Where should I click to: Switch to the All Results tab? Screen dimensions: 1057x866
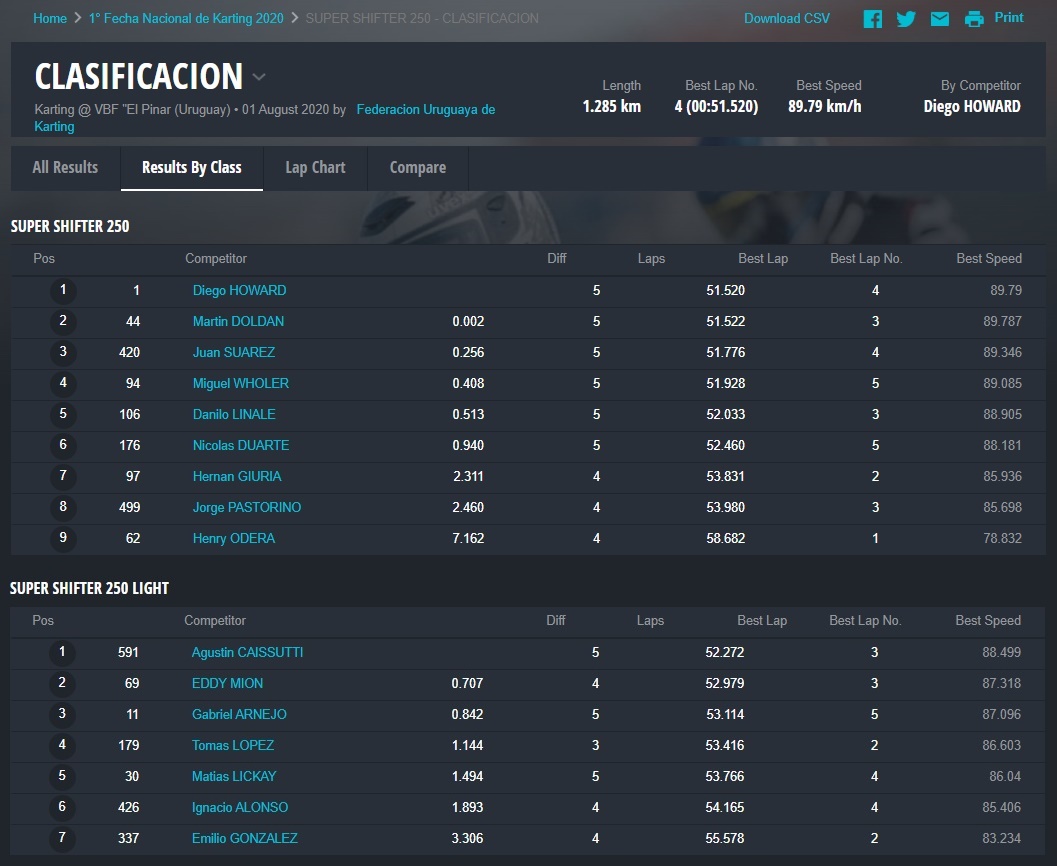tap(65, 167)
